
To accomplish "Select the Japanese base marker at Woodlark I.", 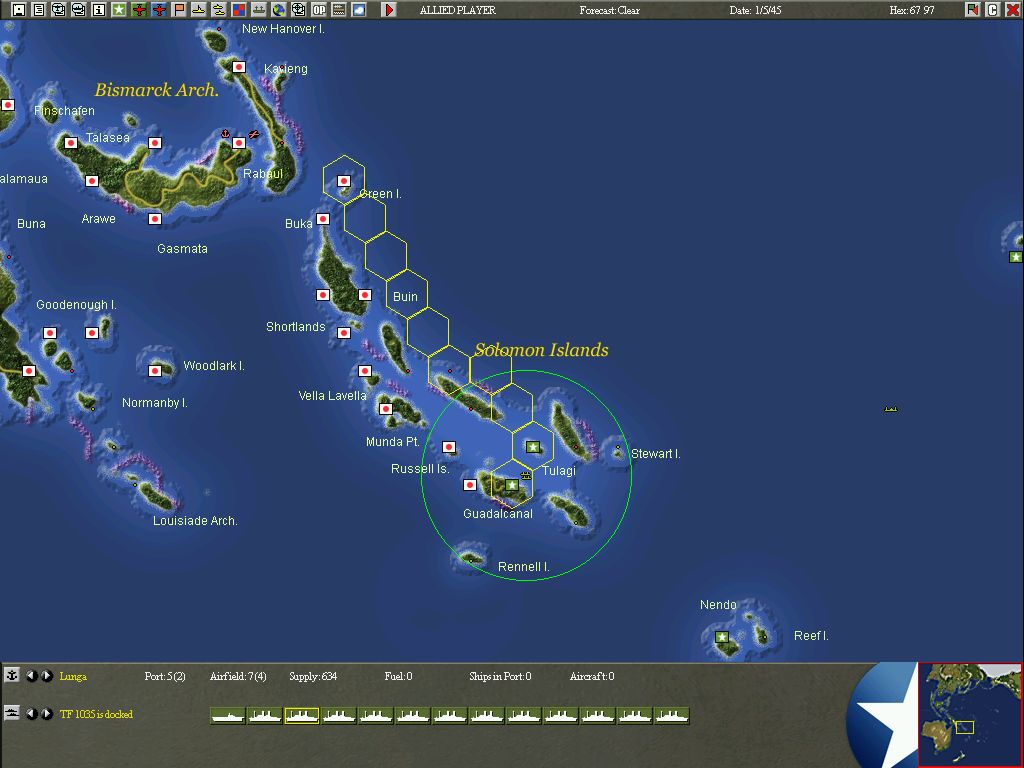I will 155,371.
